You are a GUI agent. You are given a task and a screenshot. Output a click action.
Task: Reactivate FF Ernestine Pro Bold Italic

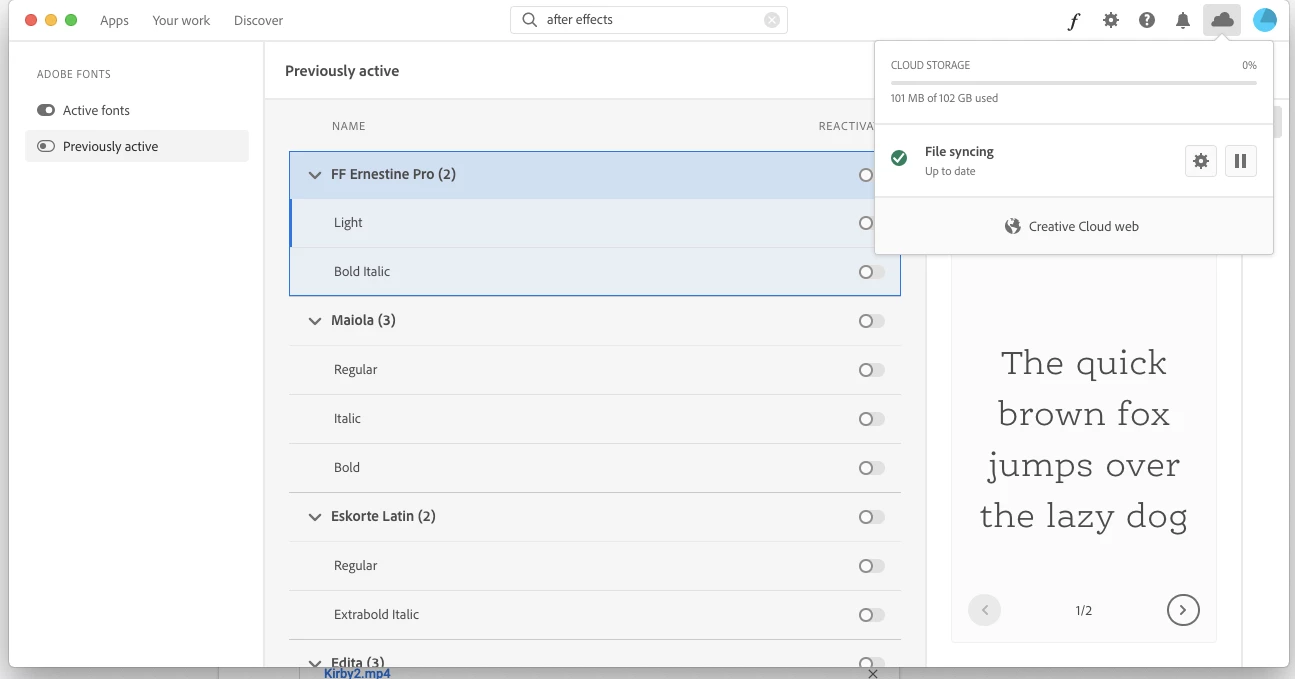(872, 272)
